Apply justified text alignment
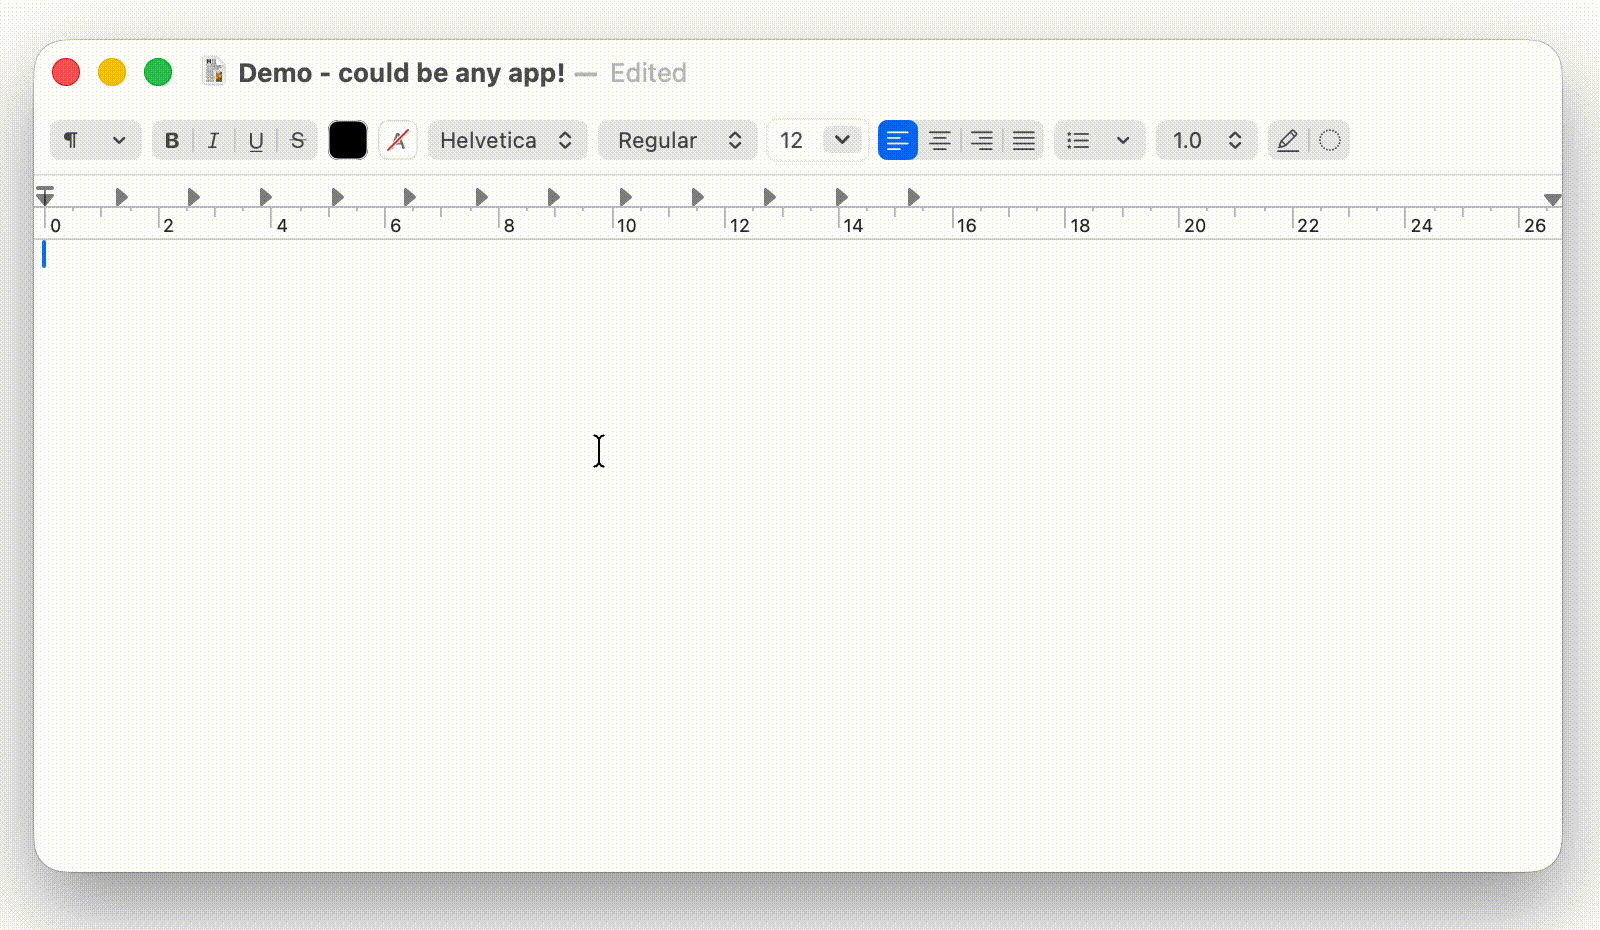Screen dimensions: 1600x930 [1023, 140]
